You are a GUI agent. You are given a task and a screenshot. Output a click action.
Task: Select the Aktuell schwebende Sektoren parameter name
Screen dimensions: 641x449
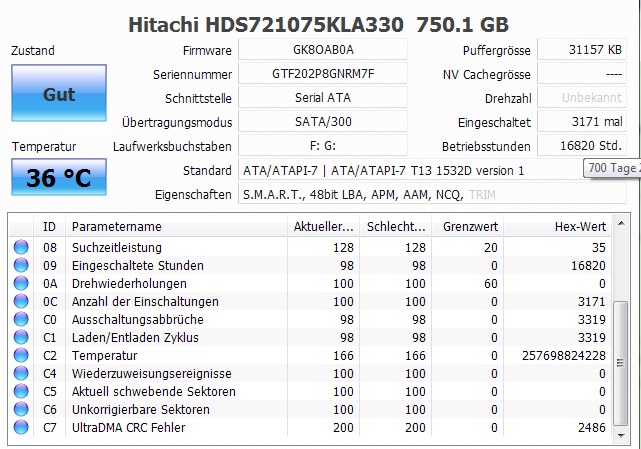point(154,391)
